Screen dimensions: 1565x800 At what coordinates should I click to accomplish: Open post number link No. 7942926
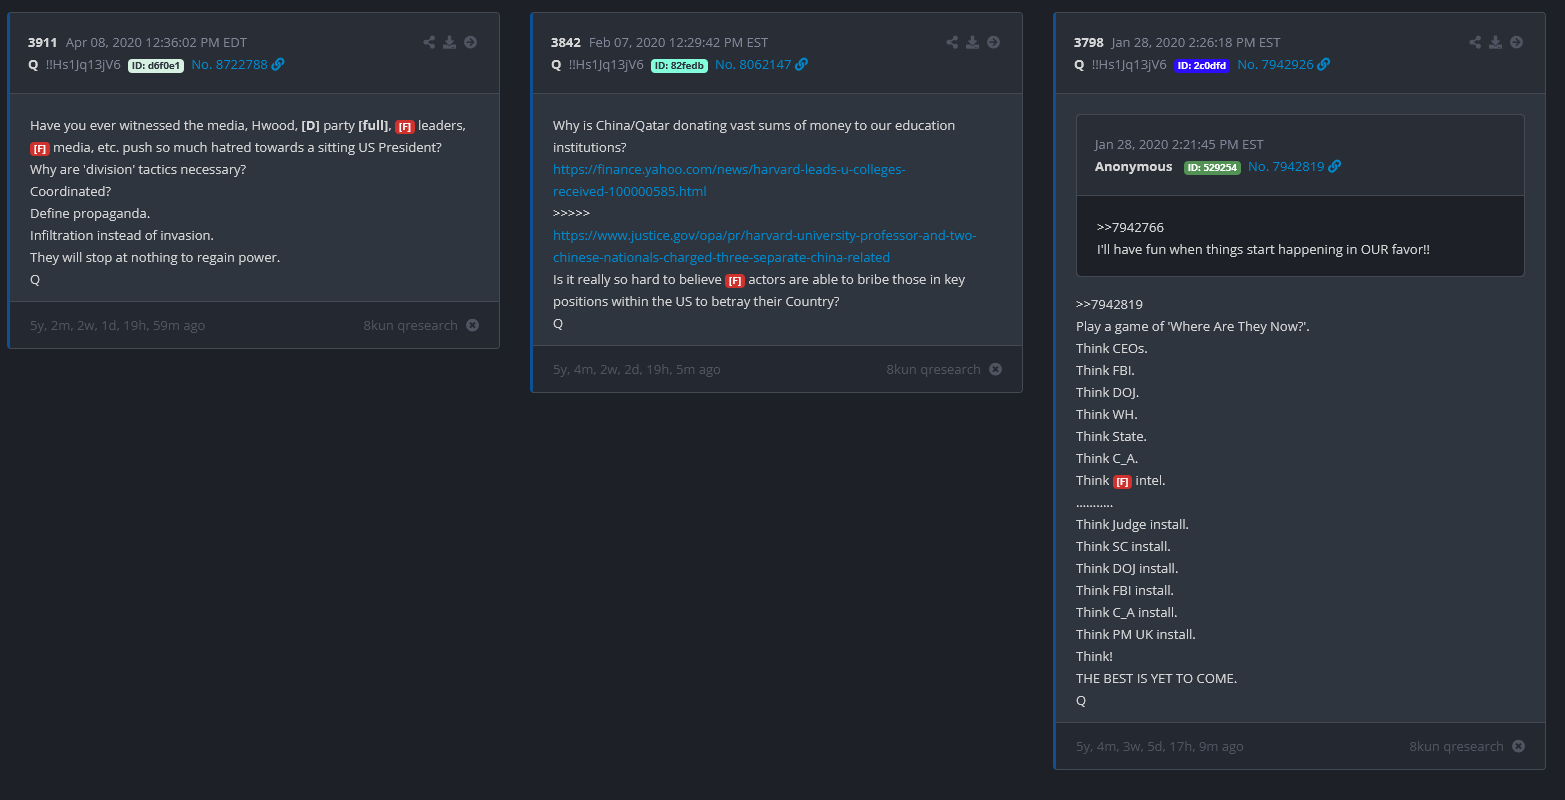pyautogui.click(x=1275, y=64)
